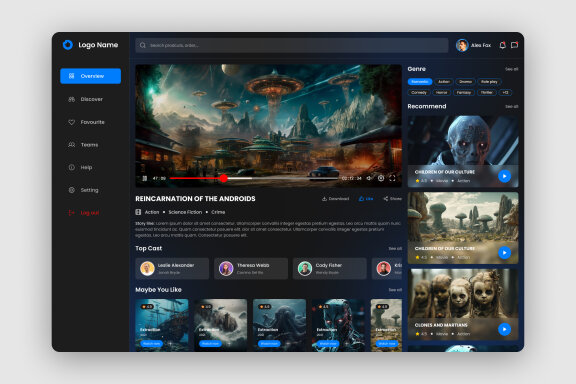Viewport: 576px width, 384px height.
Task: Click the Discover binoculars icon
Action: click(x=72, y=99)
